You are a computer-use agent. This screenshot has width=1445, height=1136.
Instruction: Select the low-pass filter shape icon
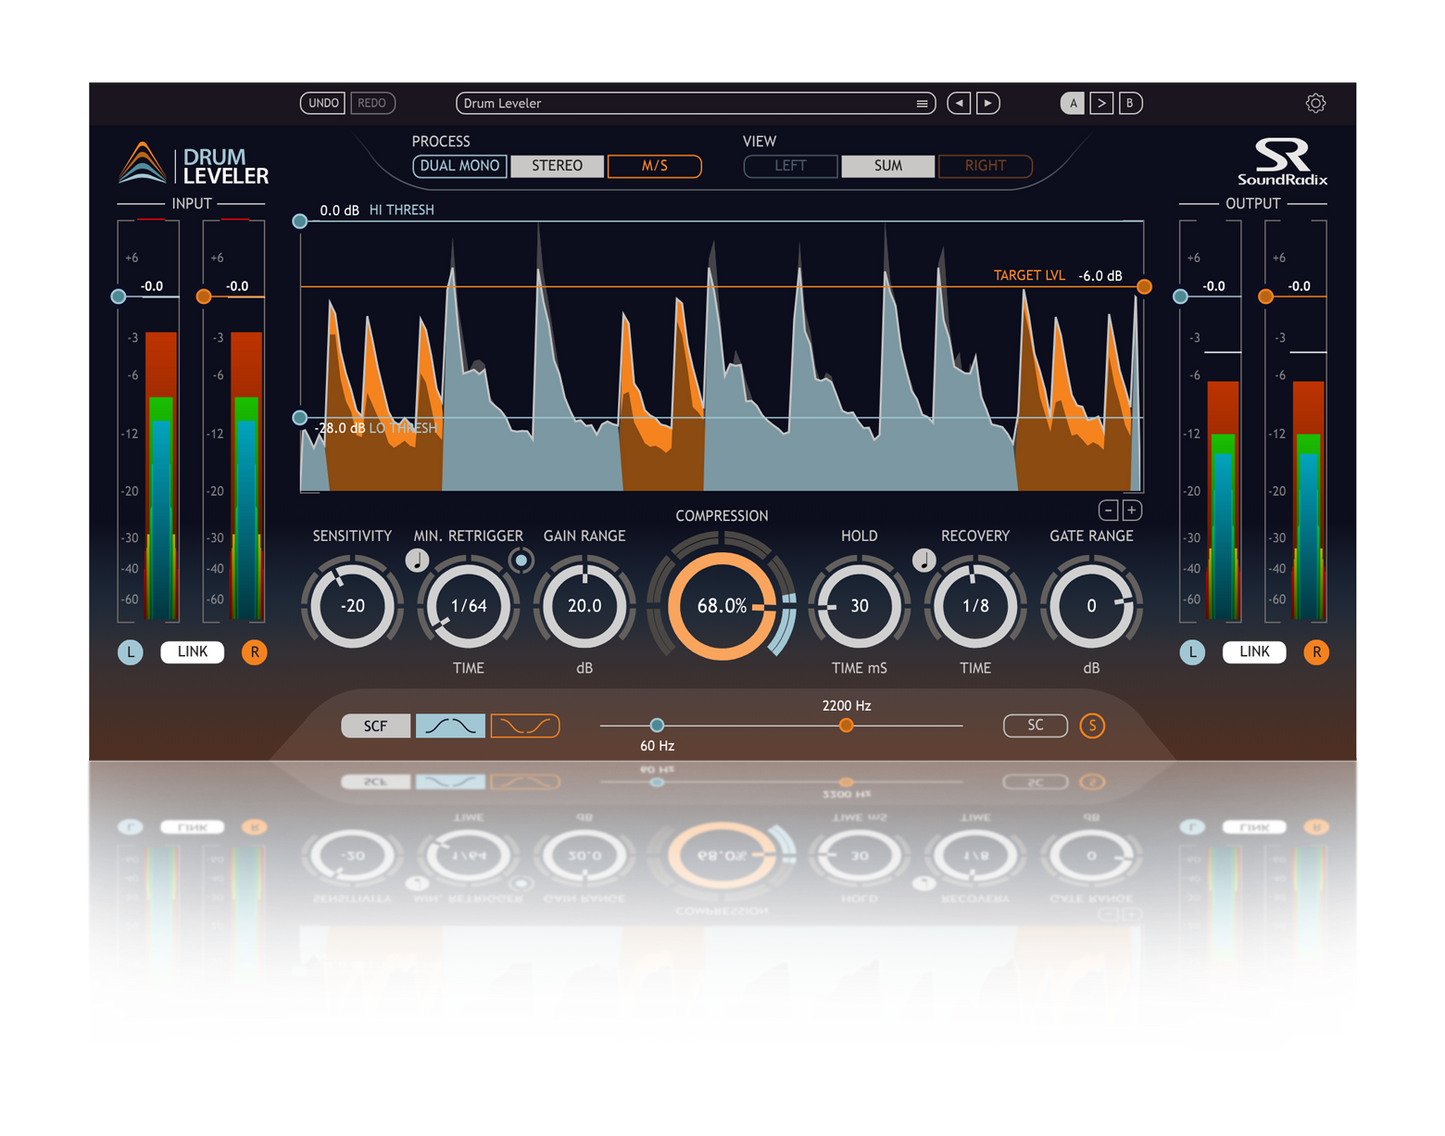[525, 725]
